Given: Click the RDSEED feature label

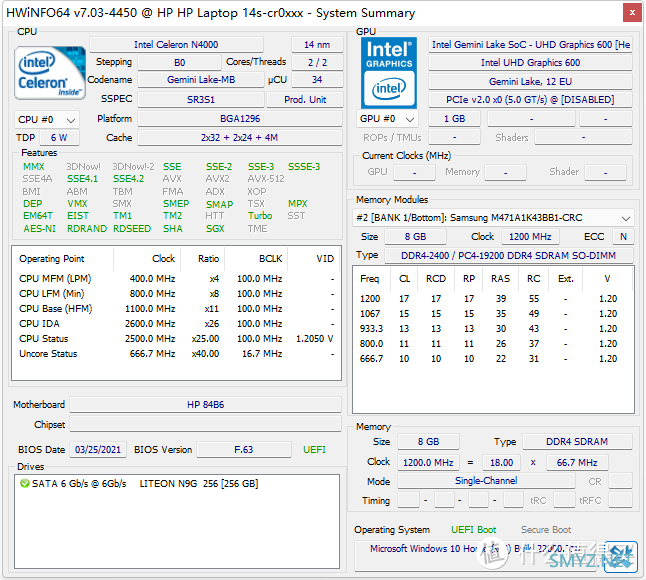Looking at the screenshot, I should pos(132,229).
